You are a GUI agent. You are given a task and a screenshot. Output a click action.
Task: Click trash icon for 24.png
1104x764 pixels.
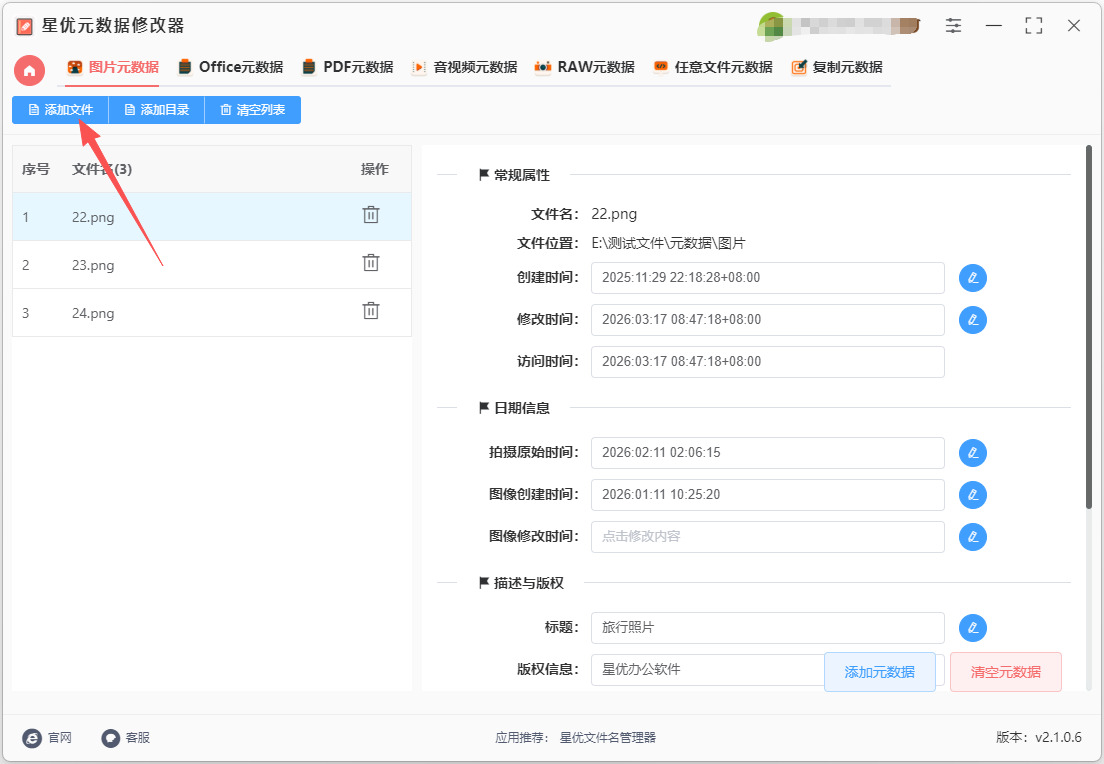click(x=371, y=311)
